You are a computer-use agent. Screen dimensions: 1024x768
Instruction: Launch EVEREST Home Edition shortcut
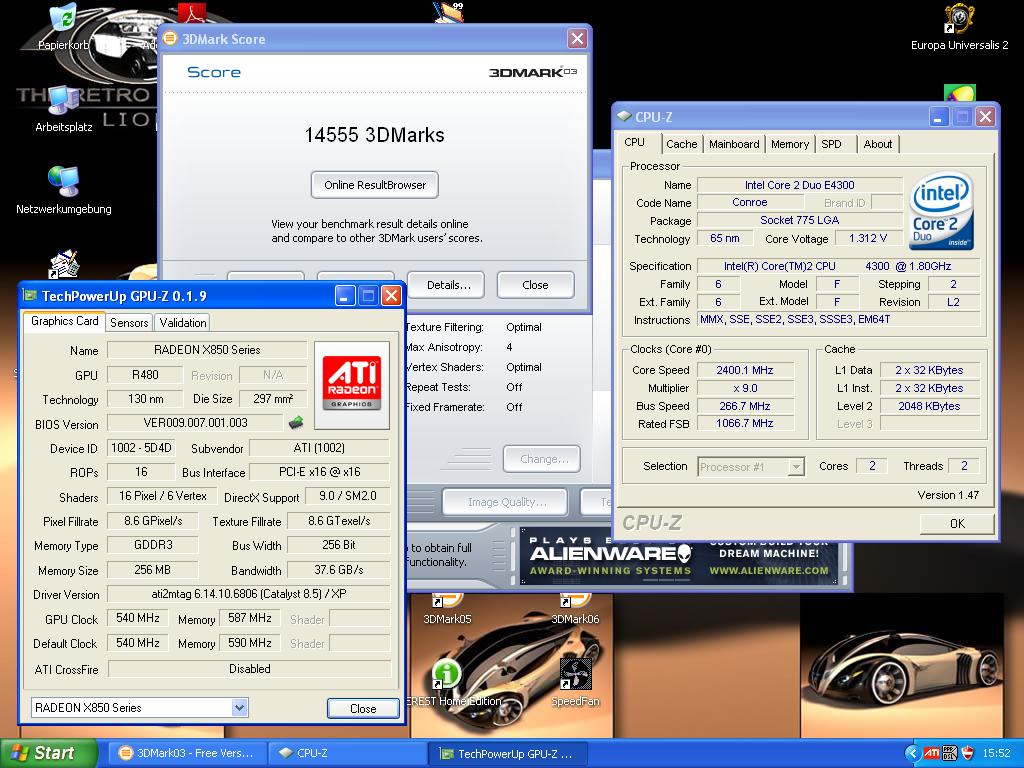tap(447, 675)
